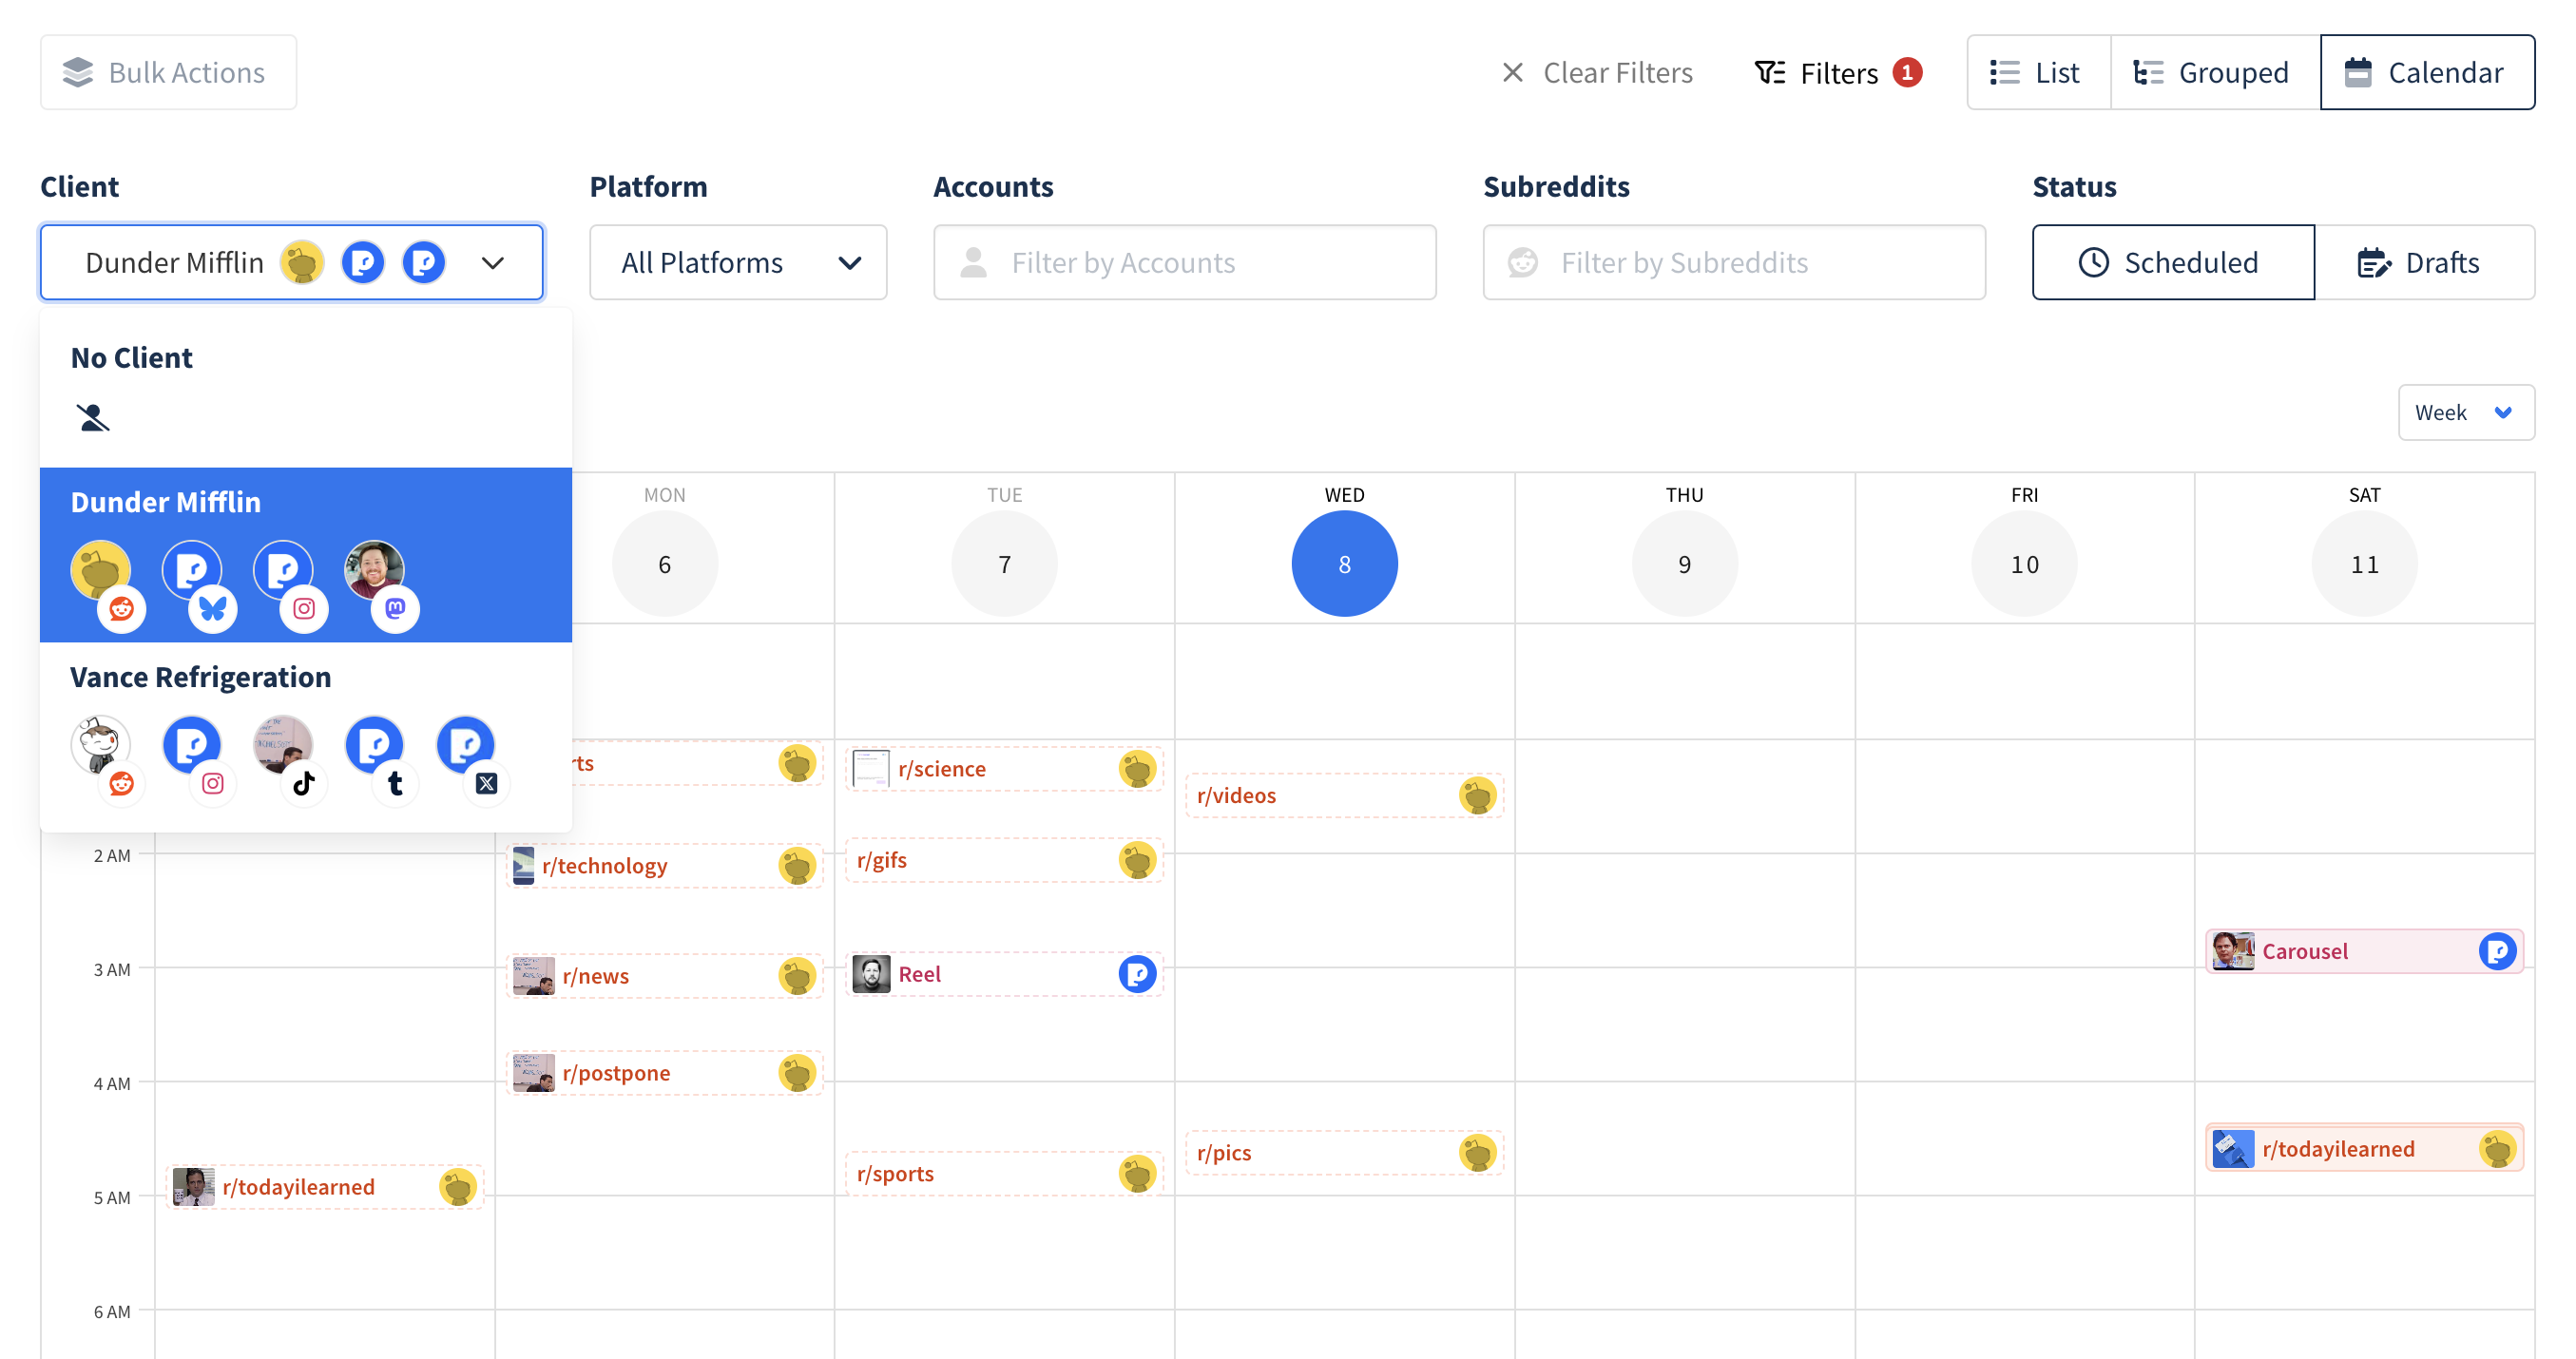
Task: Click Dunder Mifflin's Mastodon account avatar
Action: (374, 572)
